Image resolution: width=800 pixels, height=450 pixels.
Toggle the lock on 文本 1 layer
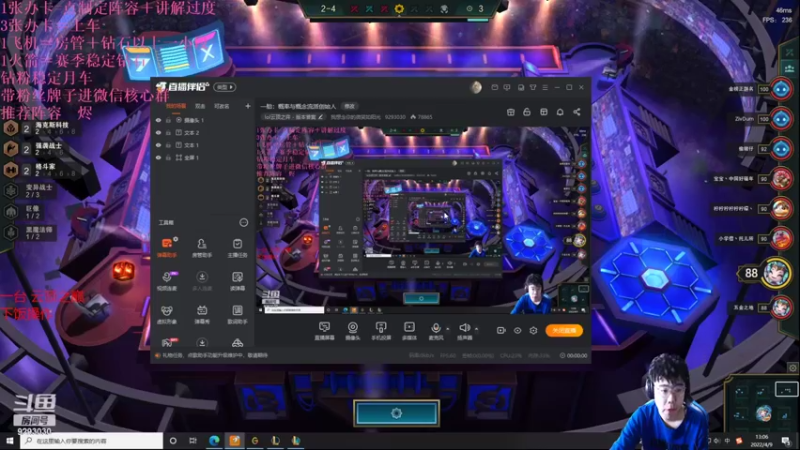(x=168, y=145)
